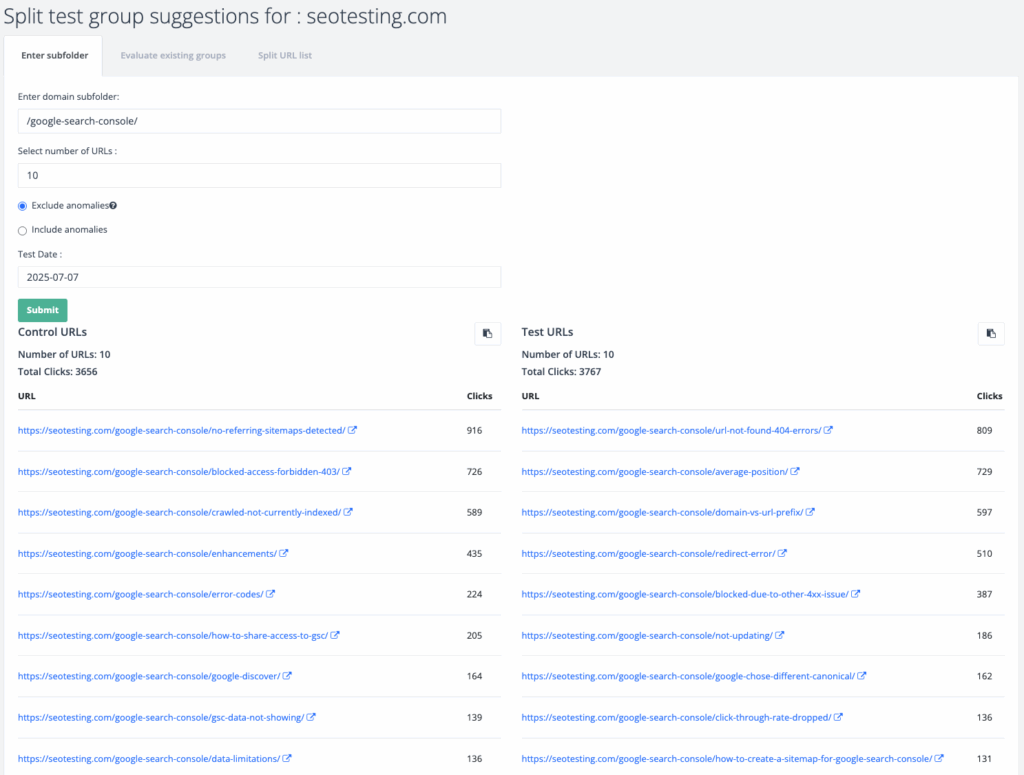Click the Total Clicks: 3767 text
Viewport: 1024px width, 775px height.
(x=561, y=372)
